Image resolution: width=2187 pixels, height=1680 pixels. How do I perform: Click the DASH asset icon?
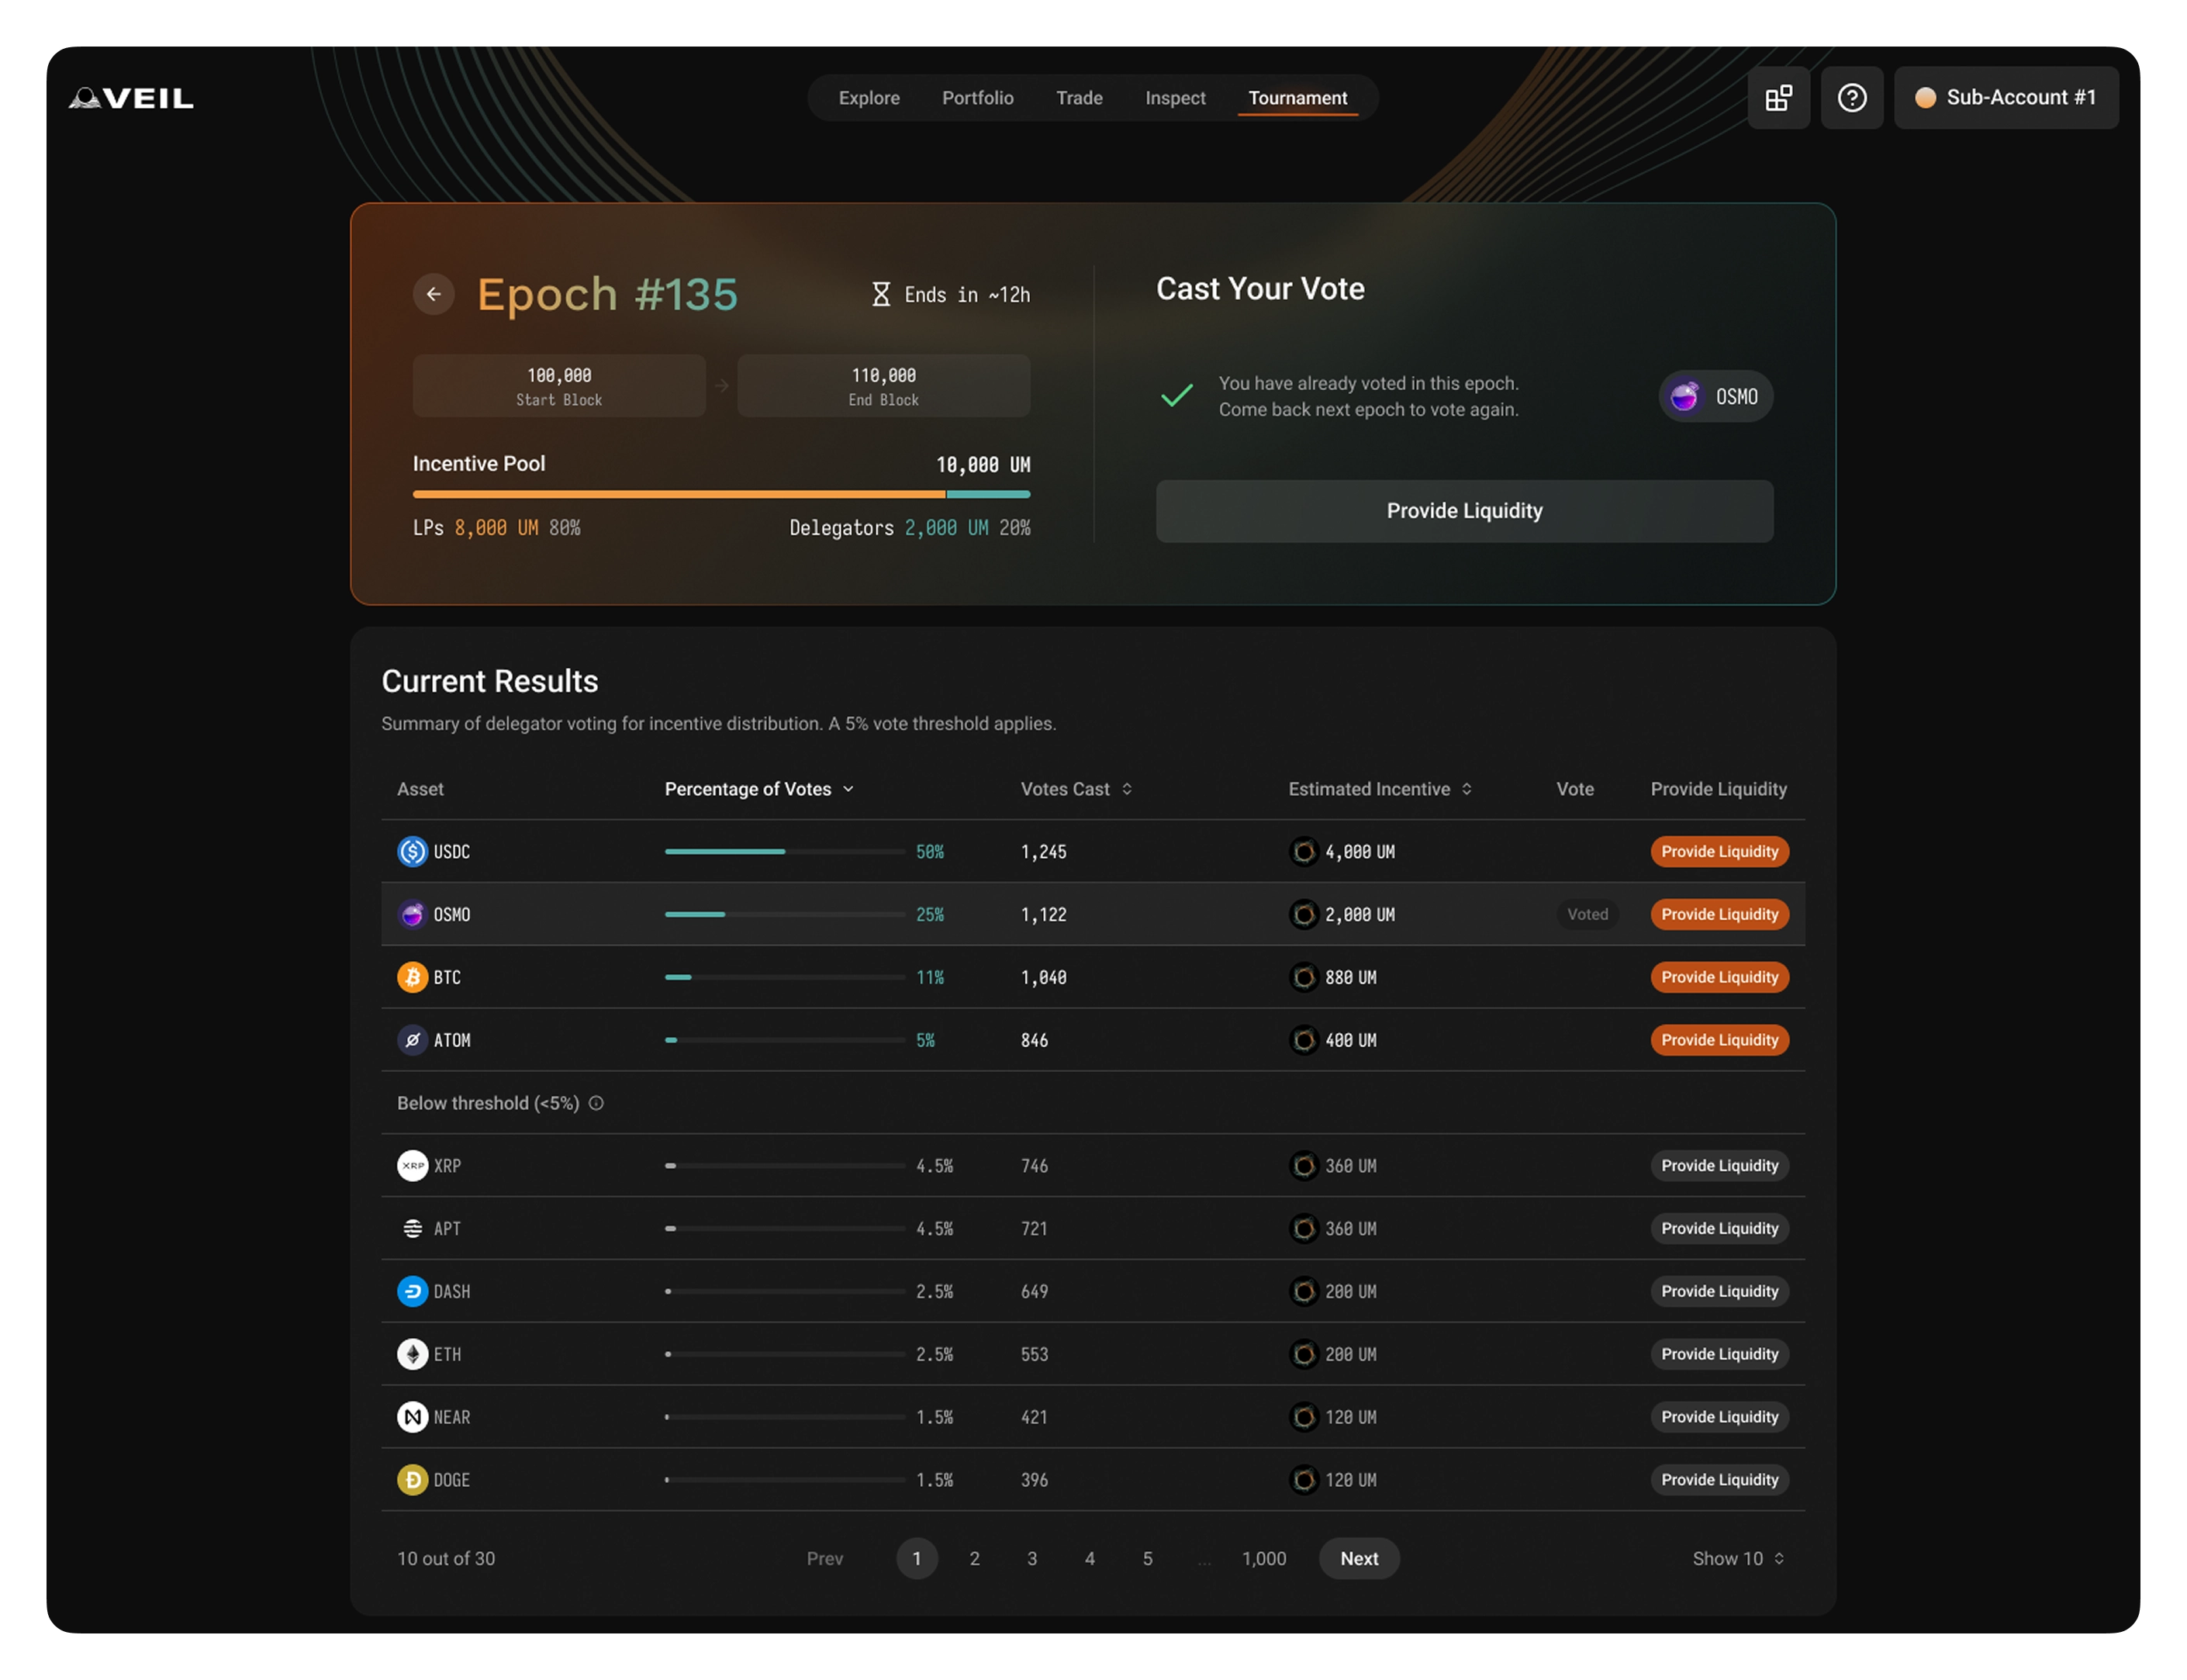(x=412, y=1291)
